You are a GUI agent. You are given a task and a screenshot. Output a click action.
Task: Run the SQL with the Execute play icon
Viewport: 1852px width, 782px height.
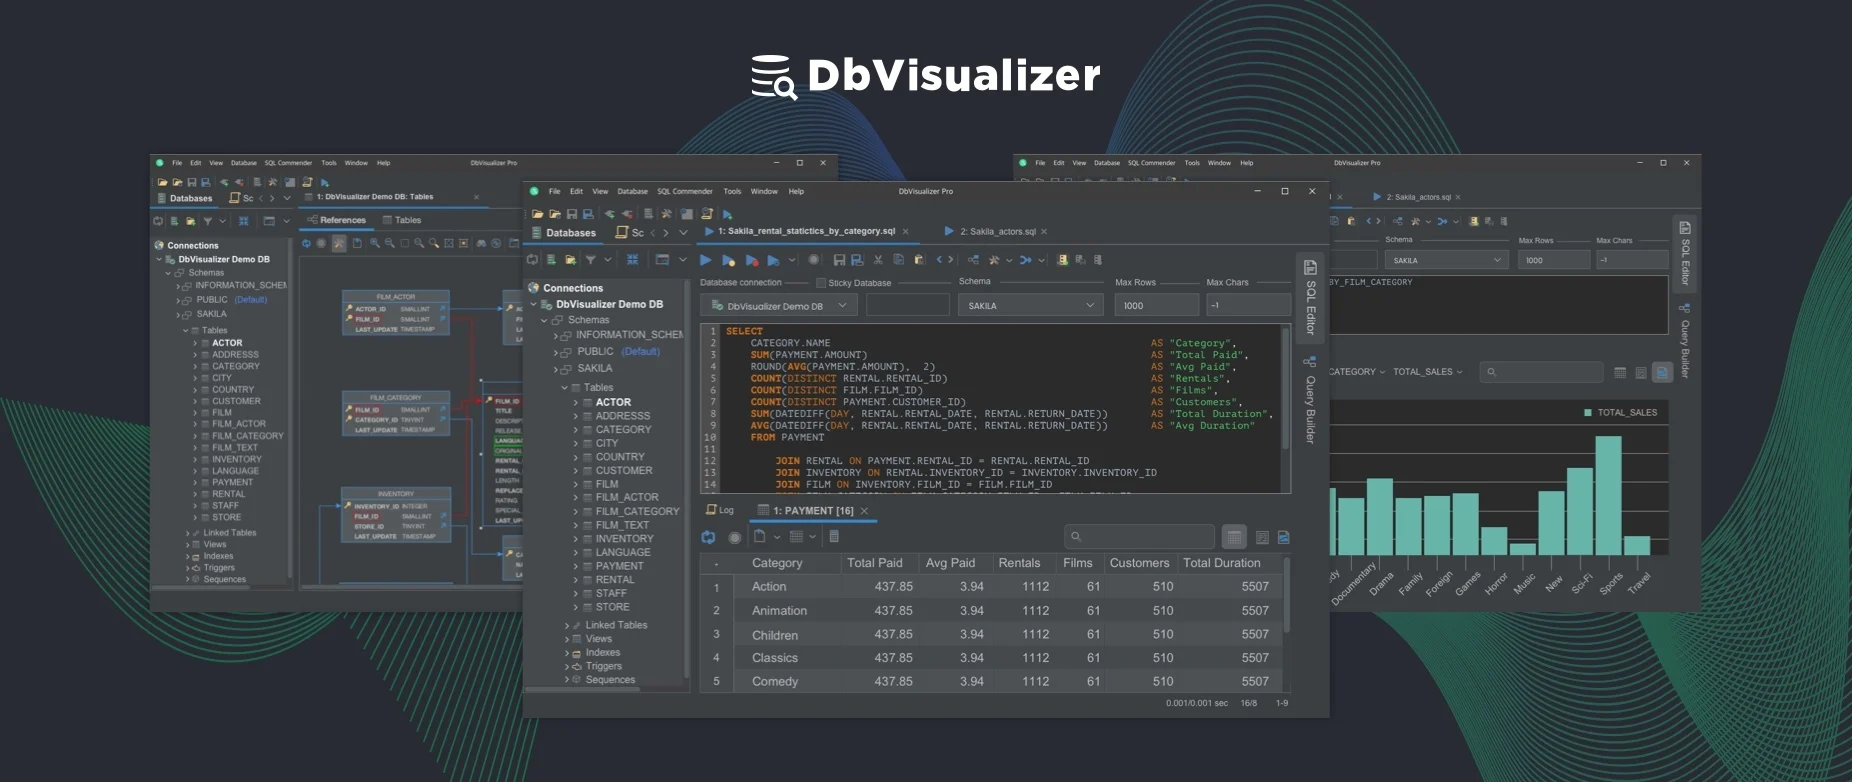[706, 260]
